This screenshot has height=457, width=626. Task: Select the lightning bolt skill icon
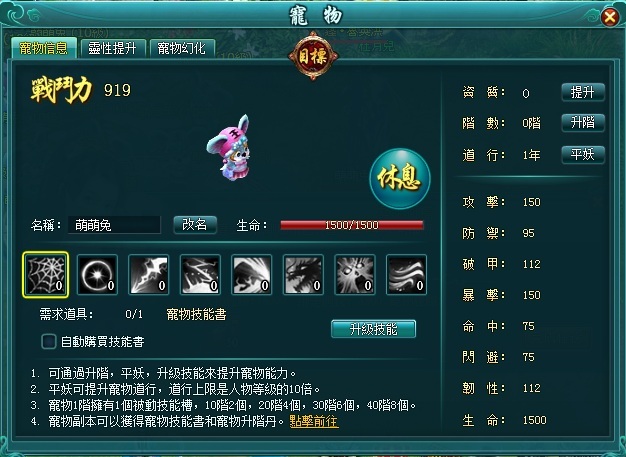tap(149, 275)
